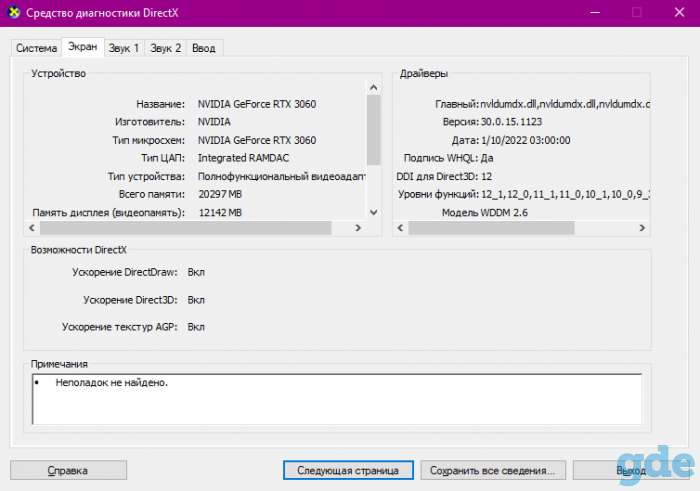Click right arrow of Устройство horizontal scrollbar
This screenshot has height=491, width=700.
coord(358,228)
